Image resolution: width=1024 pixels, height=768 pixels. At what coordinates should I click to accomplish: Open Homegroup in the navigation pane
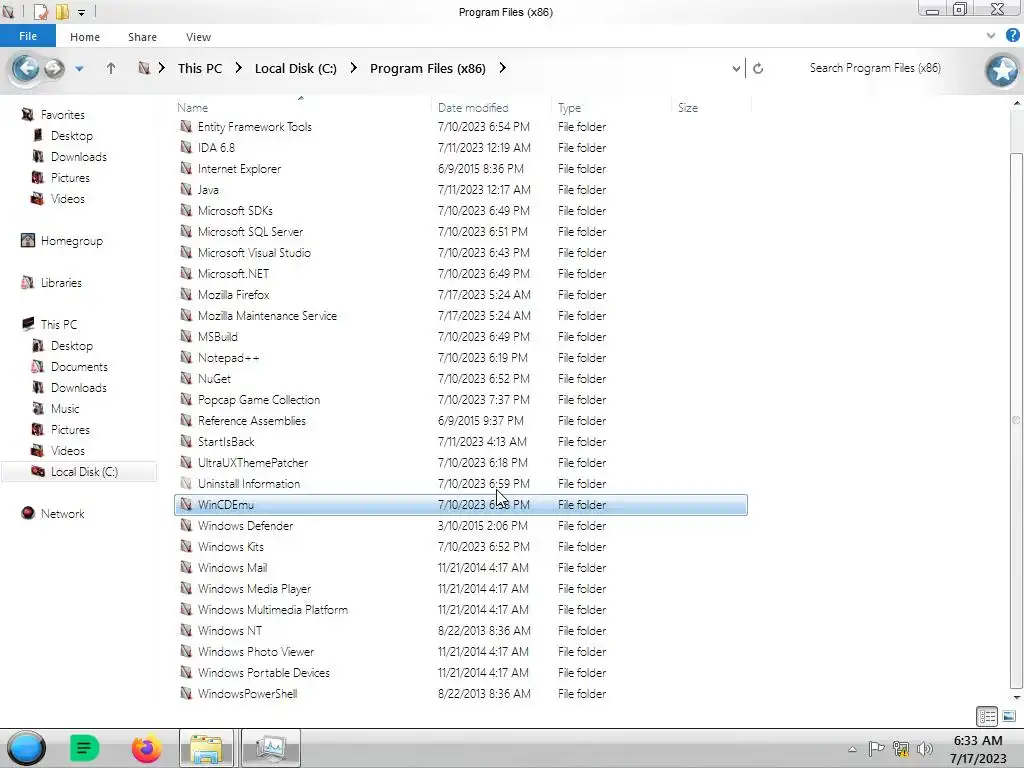point(72,240)
